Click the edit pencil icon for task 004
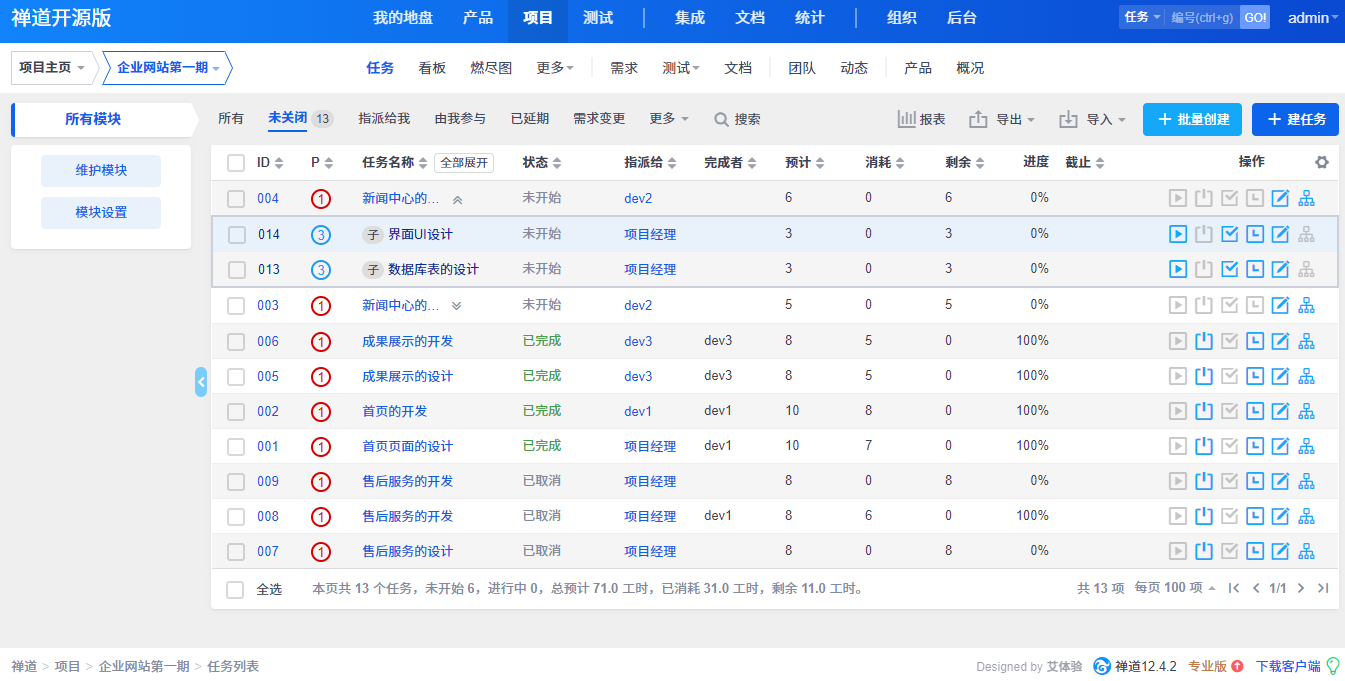Image resolution: width=1345 pixels, height=681 pixels. [1280, 198]
